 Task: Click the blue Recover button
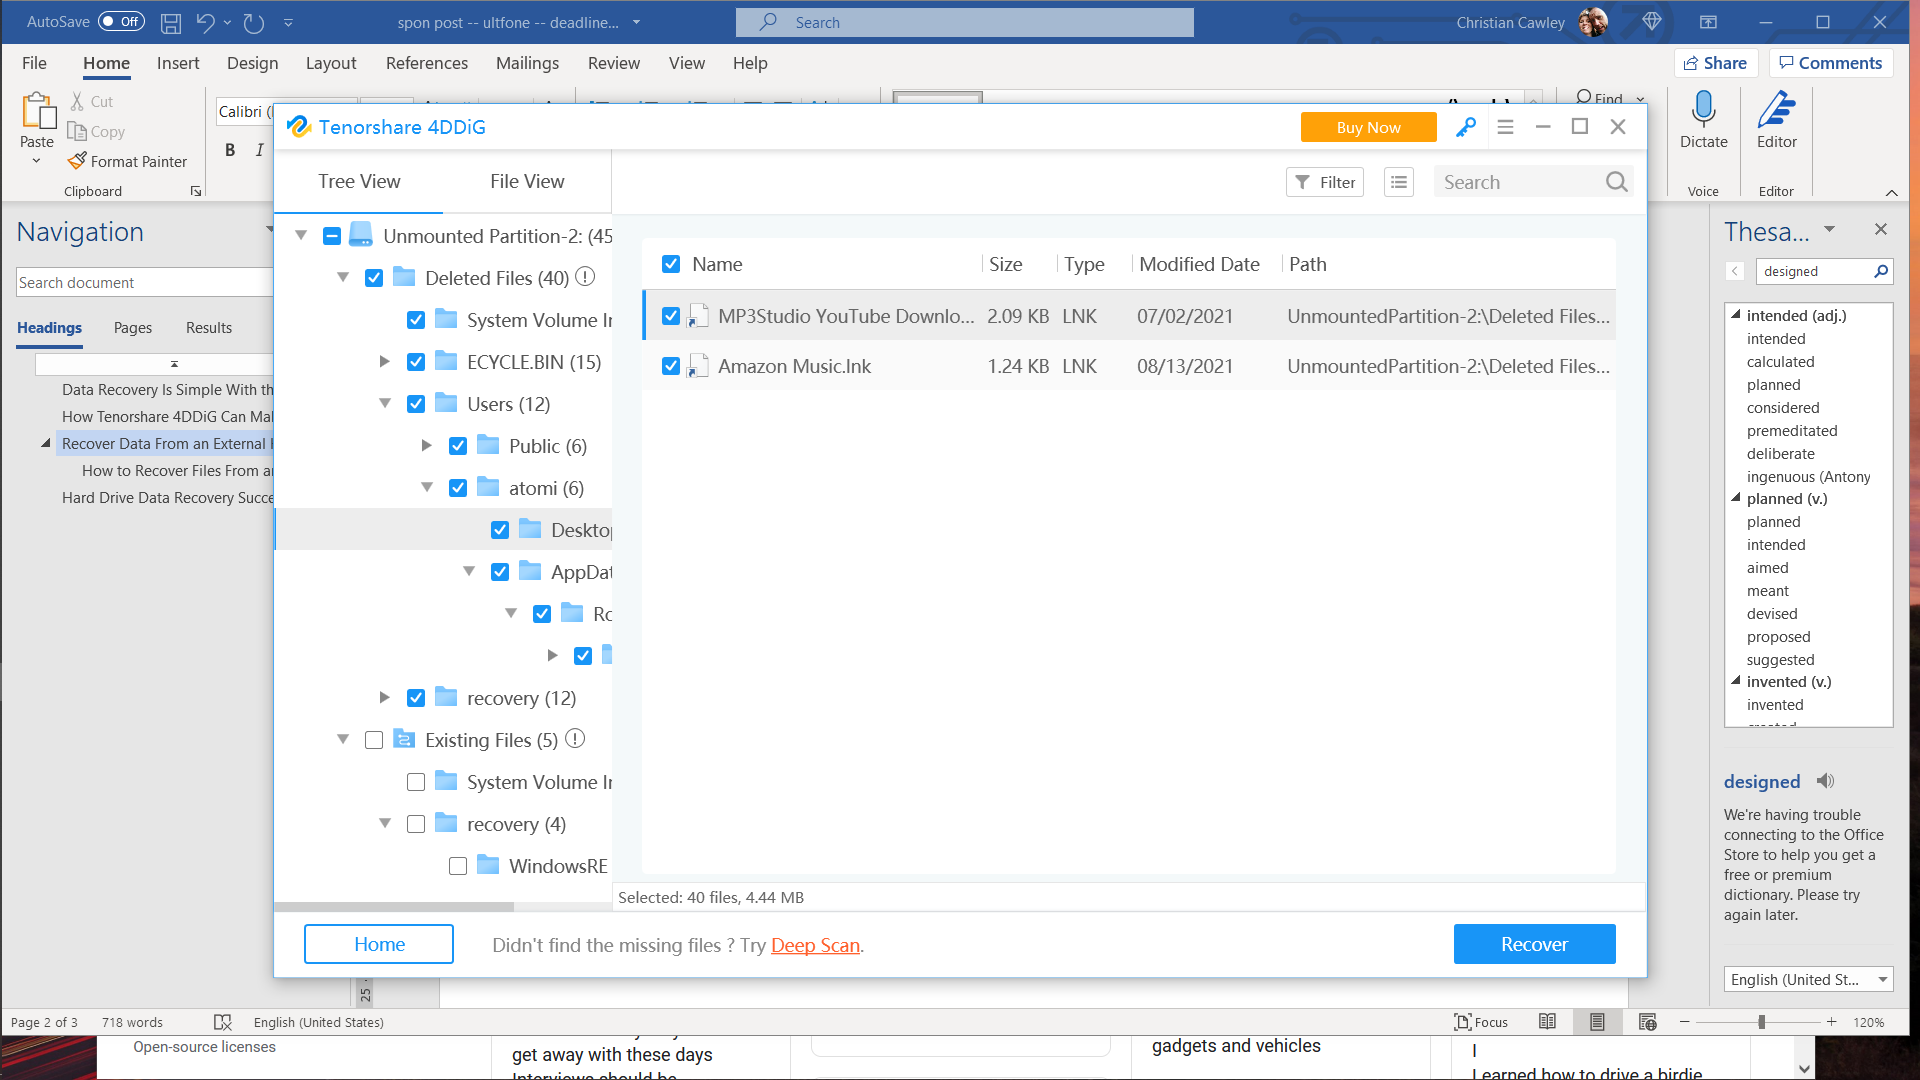1534,944
